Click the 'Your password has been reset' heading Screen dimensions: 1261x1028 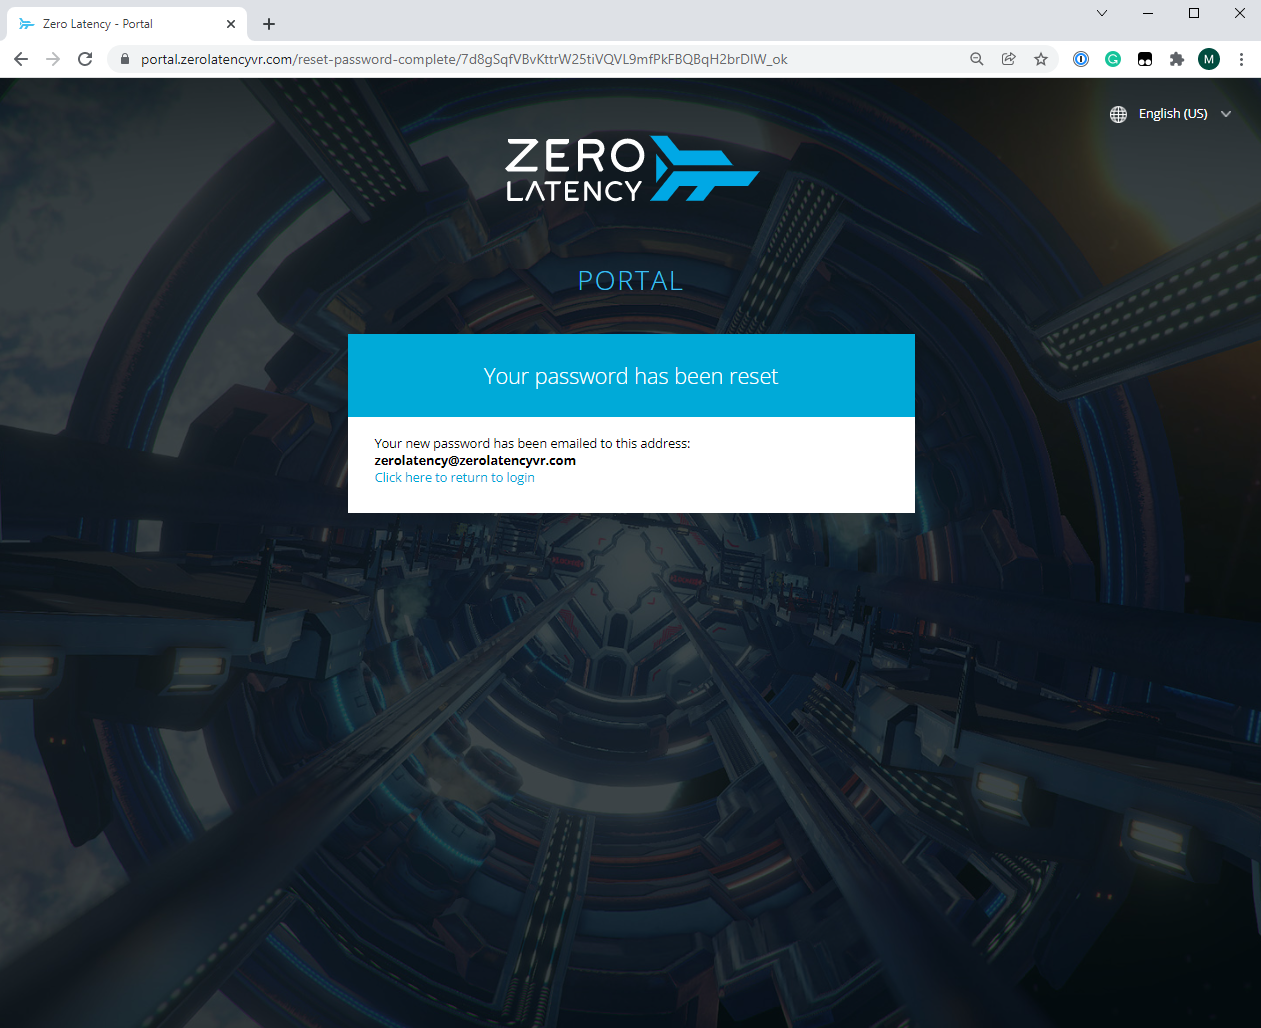[631, 376]
